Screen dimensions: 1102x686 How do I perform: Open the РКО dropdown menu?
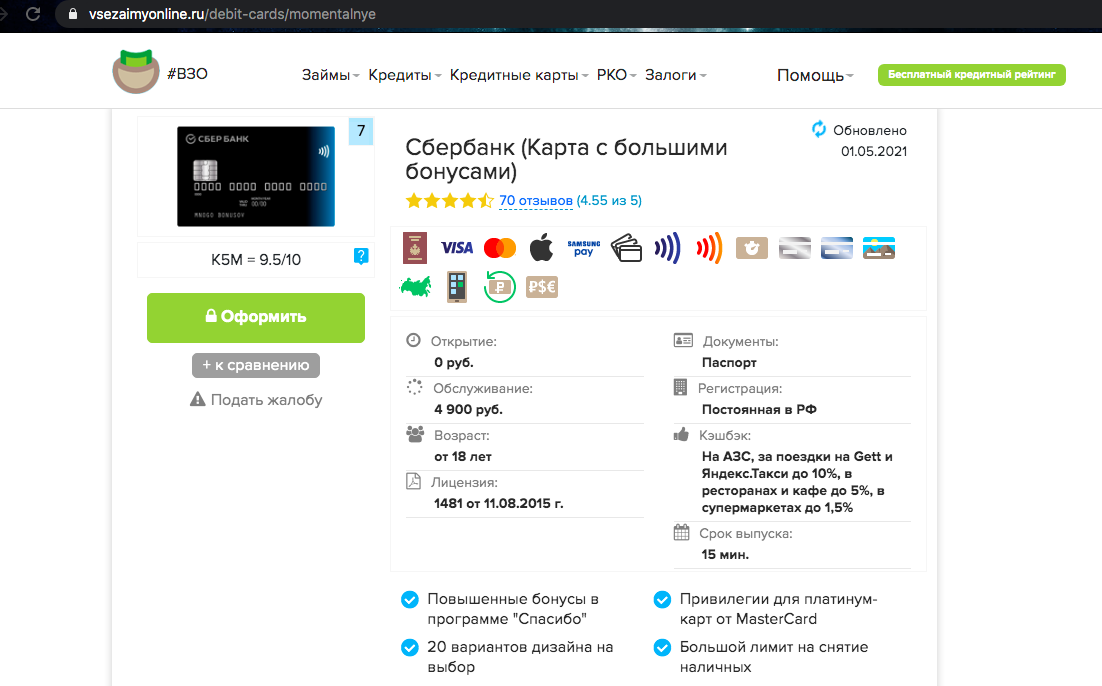point(616,75)
